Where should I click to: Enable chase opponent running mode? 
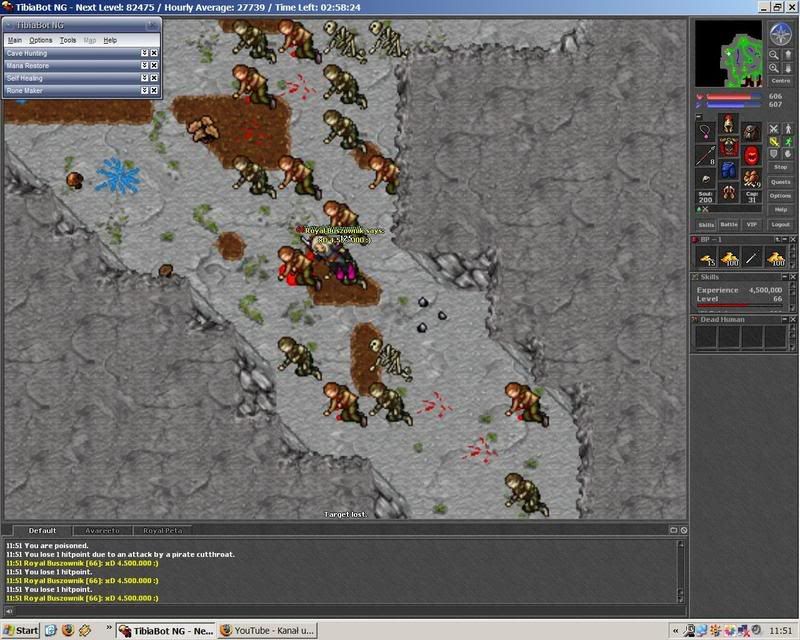pyautogui.click(x=788, y=141)
